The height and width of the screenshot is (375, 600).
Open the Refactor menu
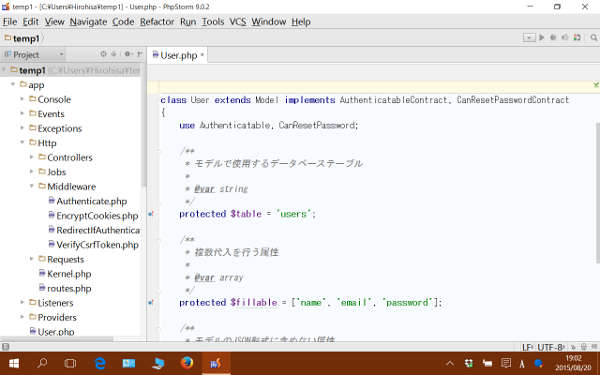pyautogui.click(x=157, y=22)
